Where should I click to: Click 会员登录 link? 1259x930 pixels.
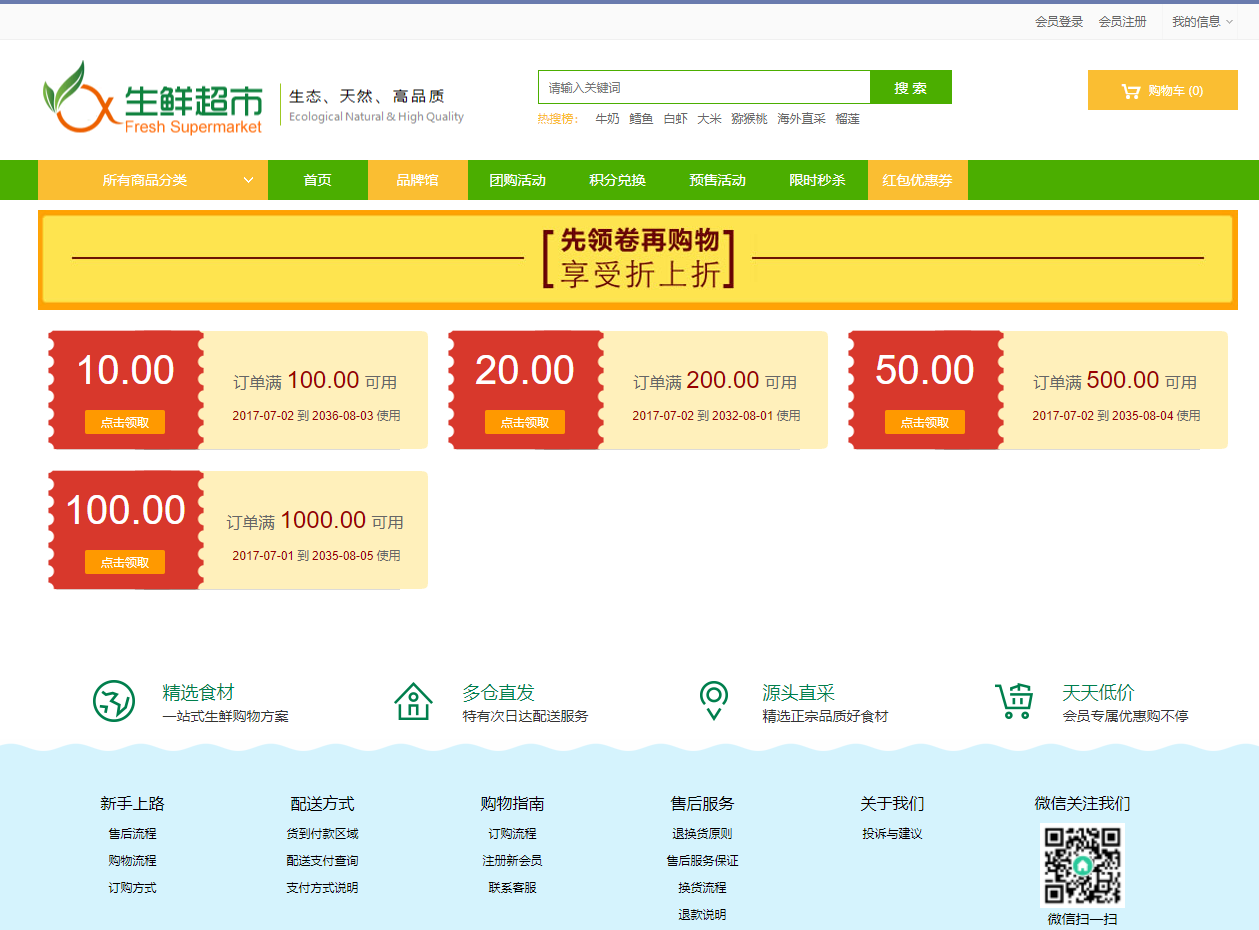coord(1059,21)
